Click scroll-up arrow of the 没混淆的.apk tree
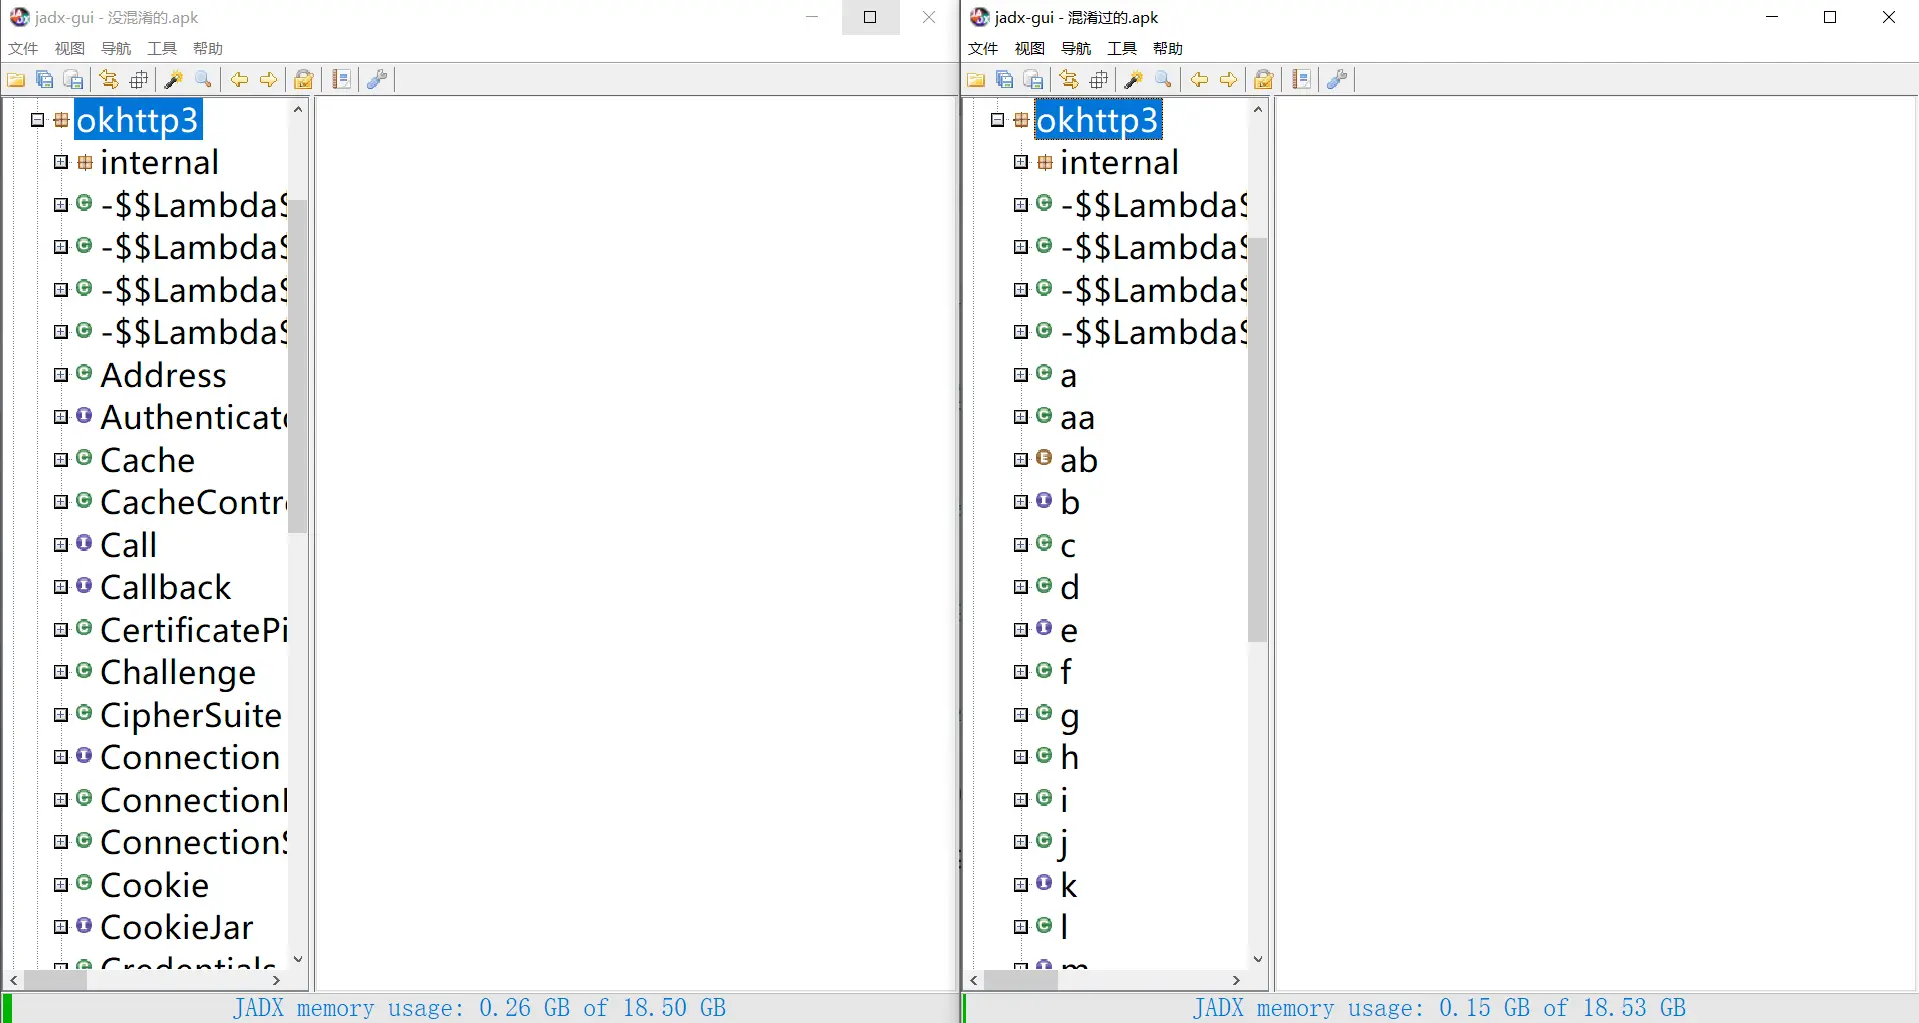The height and width of the screenshot is (1023, 1919). click(x=297, y=108)
